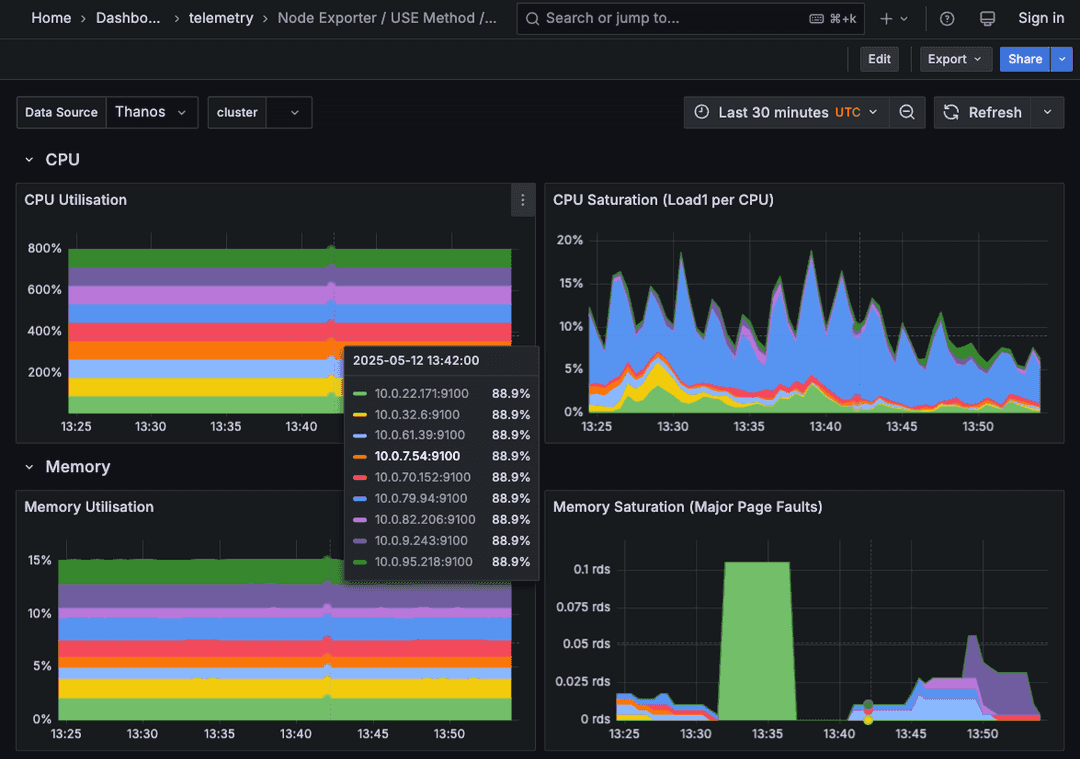Click the Edit button
The height and width of the screenshot is (759, 1080).
(x=879, y=59)
